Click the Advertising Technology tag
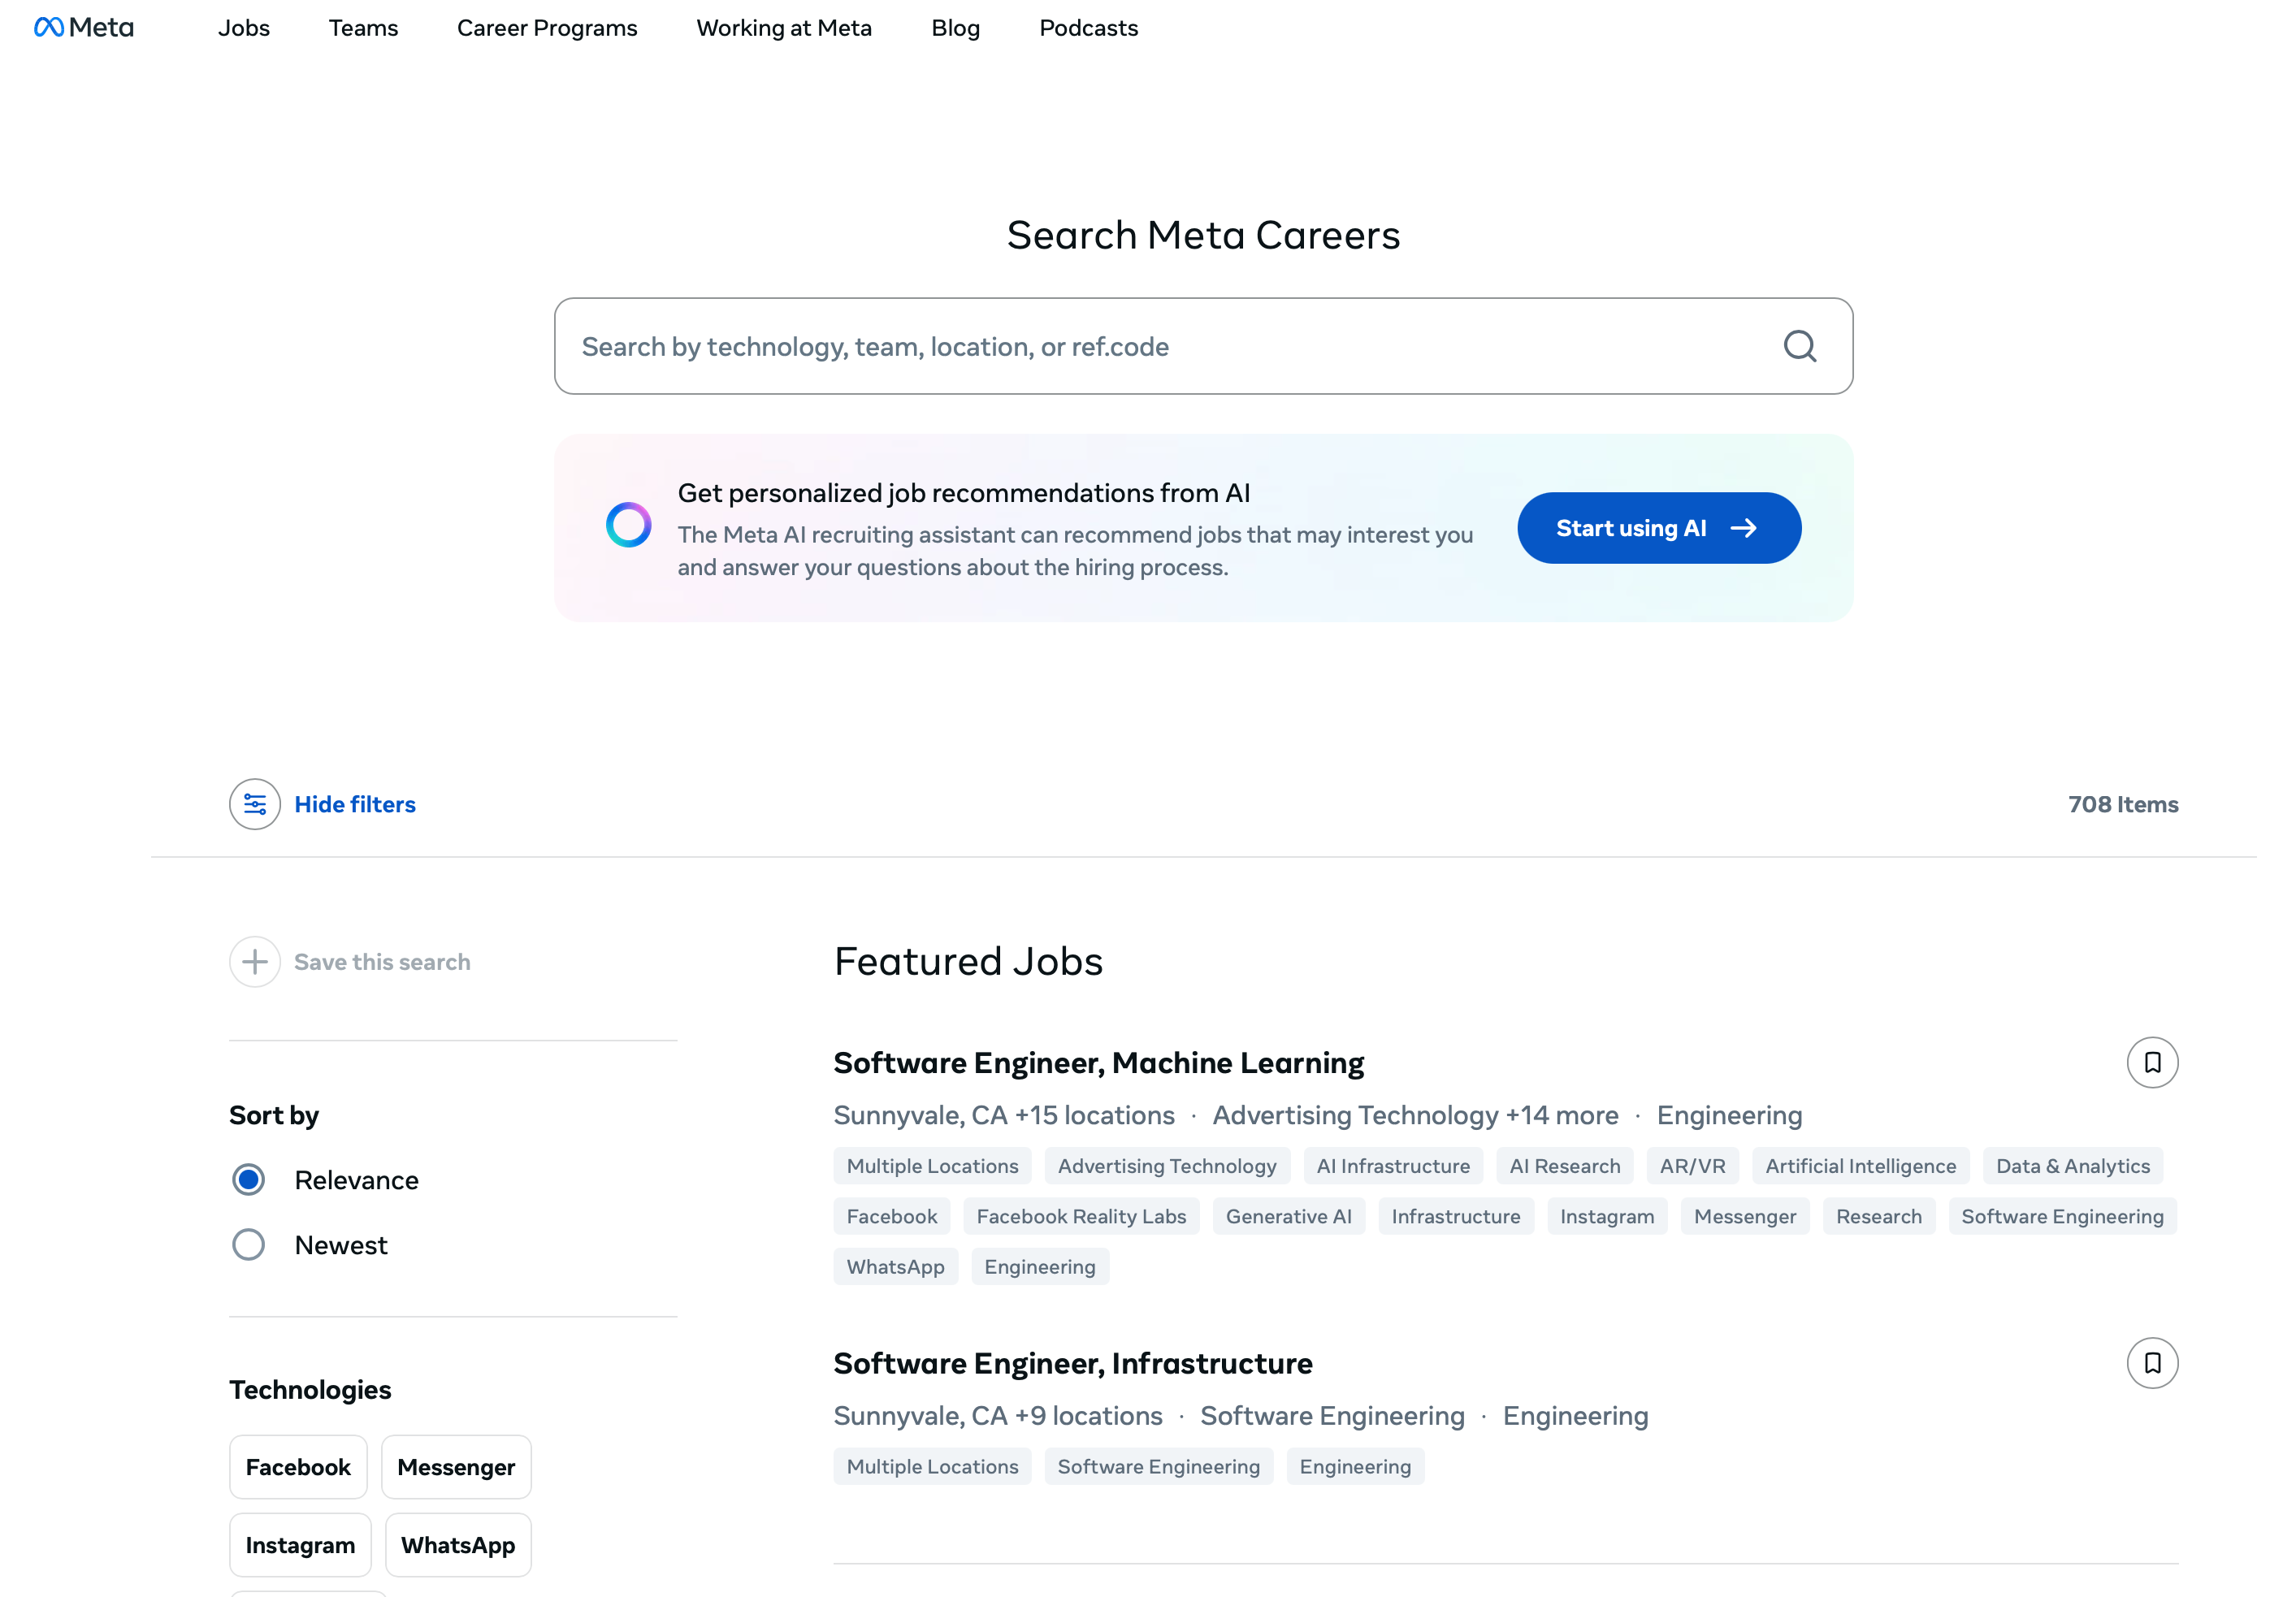The width and height of the screenshot is (2296, 1597). 1167,1166
